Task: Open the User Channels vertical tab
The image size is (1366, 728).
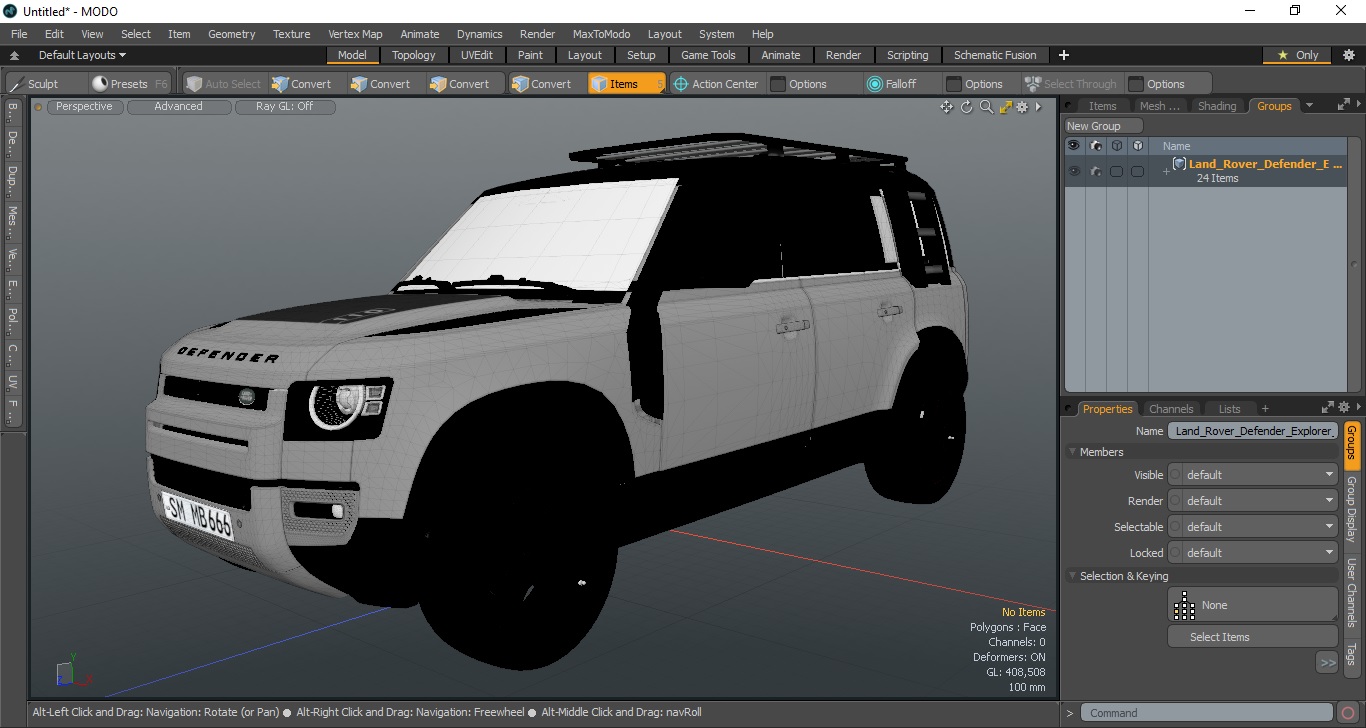Action: (x=1351, y=593)
